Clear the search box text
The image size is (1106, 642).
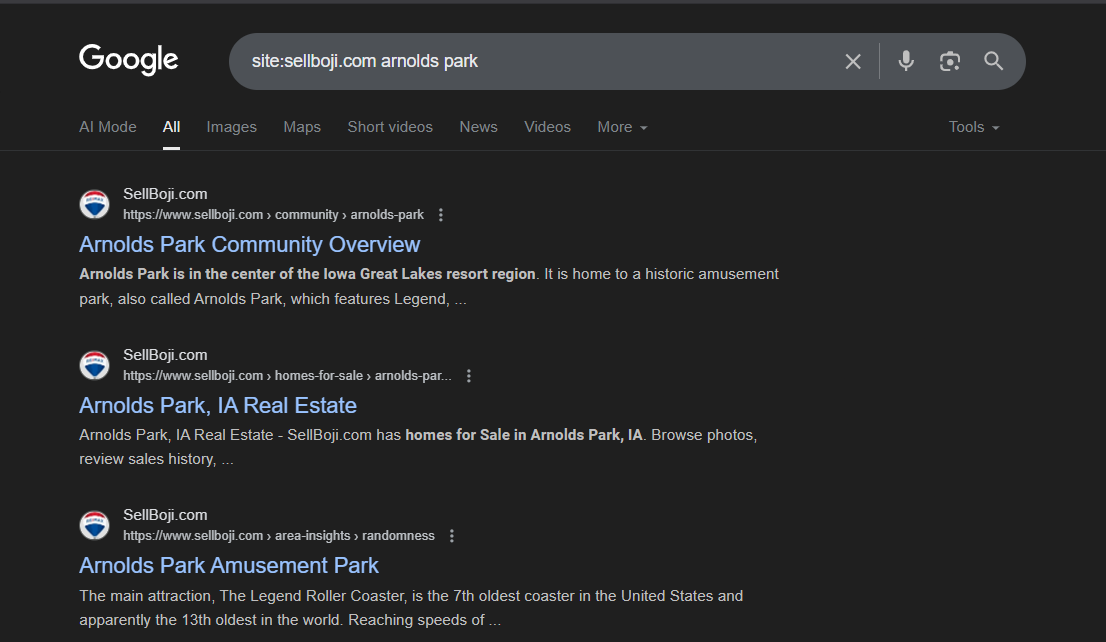click(x=853, y=62)
